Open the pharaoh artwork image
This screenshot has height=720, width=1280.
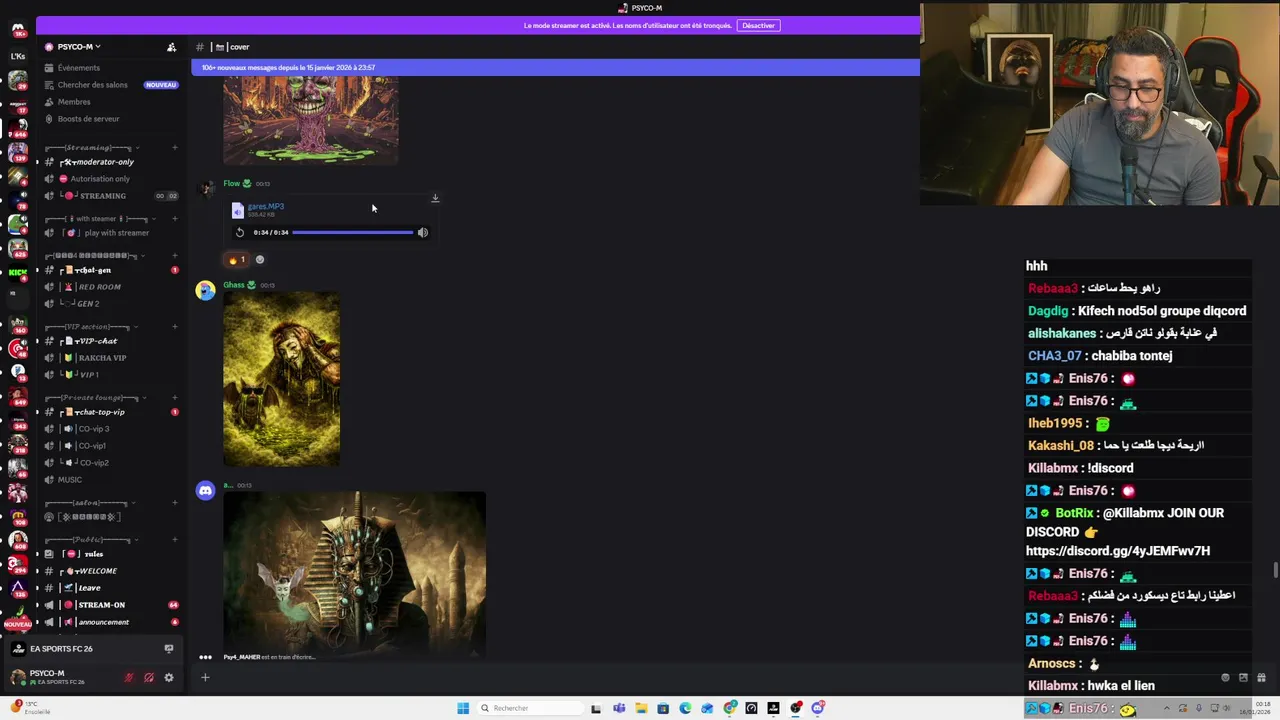(x=354, y=572)
